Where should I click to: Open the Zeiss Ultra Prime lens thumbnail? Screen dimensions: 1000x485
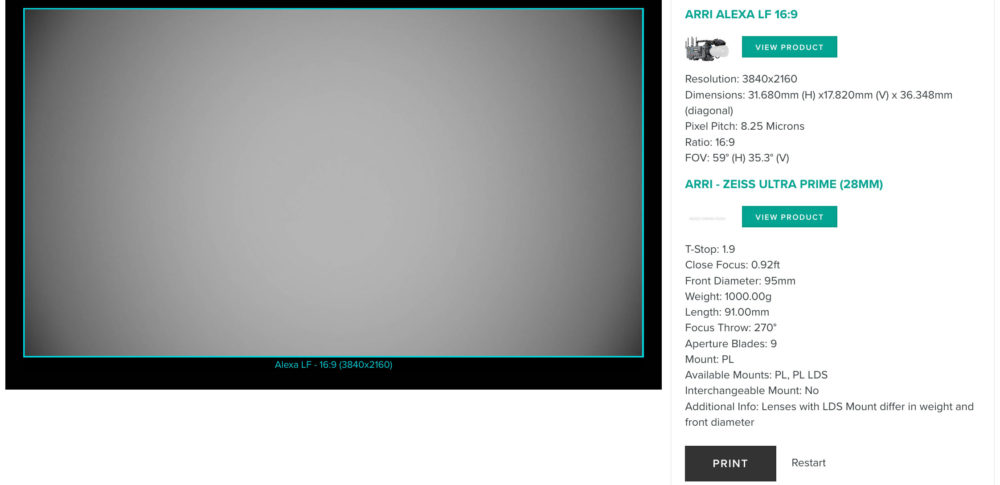[707, 218]
